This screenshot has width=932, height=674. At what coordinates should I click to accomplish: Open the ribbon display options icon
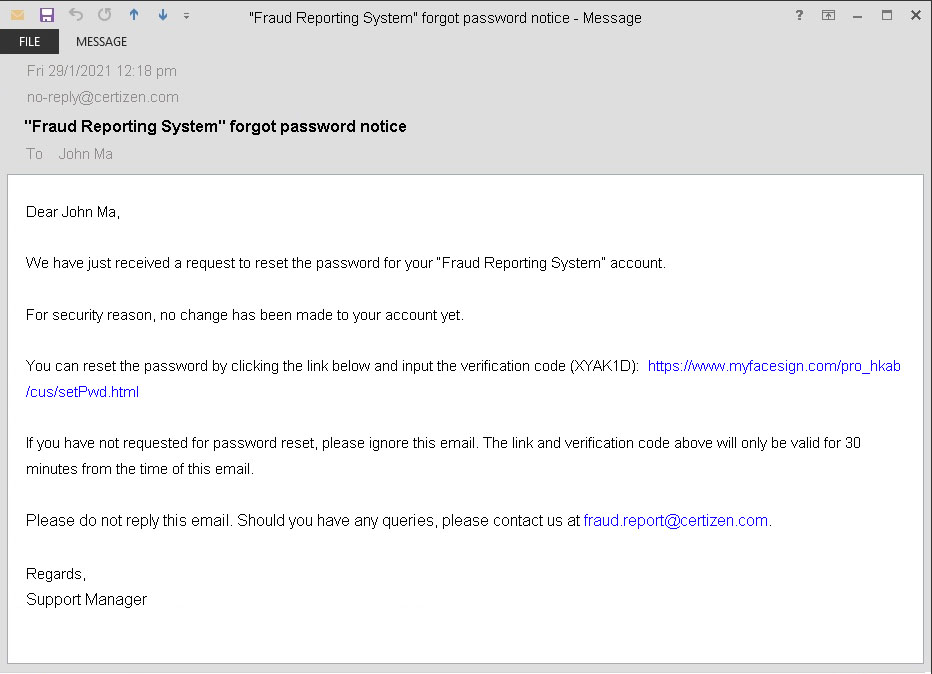click(829, 15)
